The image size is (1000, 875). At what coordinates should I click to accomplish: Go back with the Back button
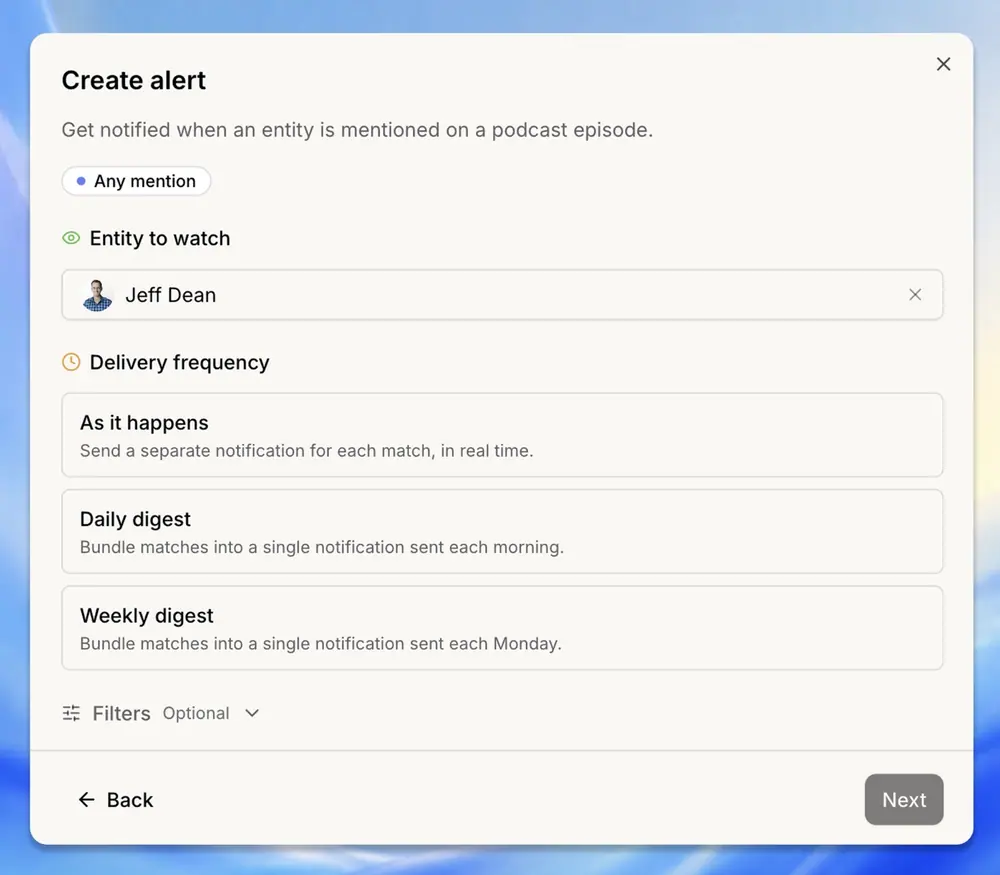tap(115, 800)
